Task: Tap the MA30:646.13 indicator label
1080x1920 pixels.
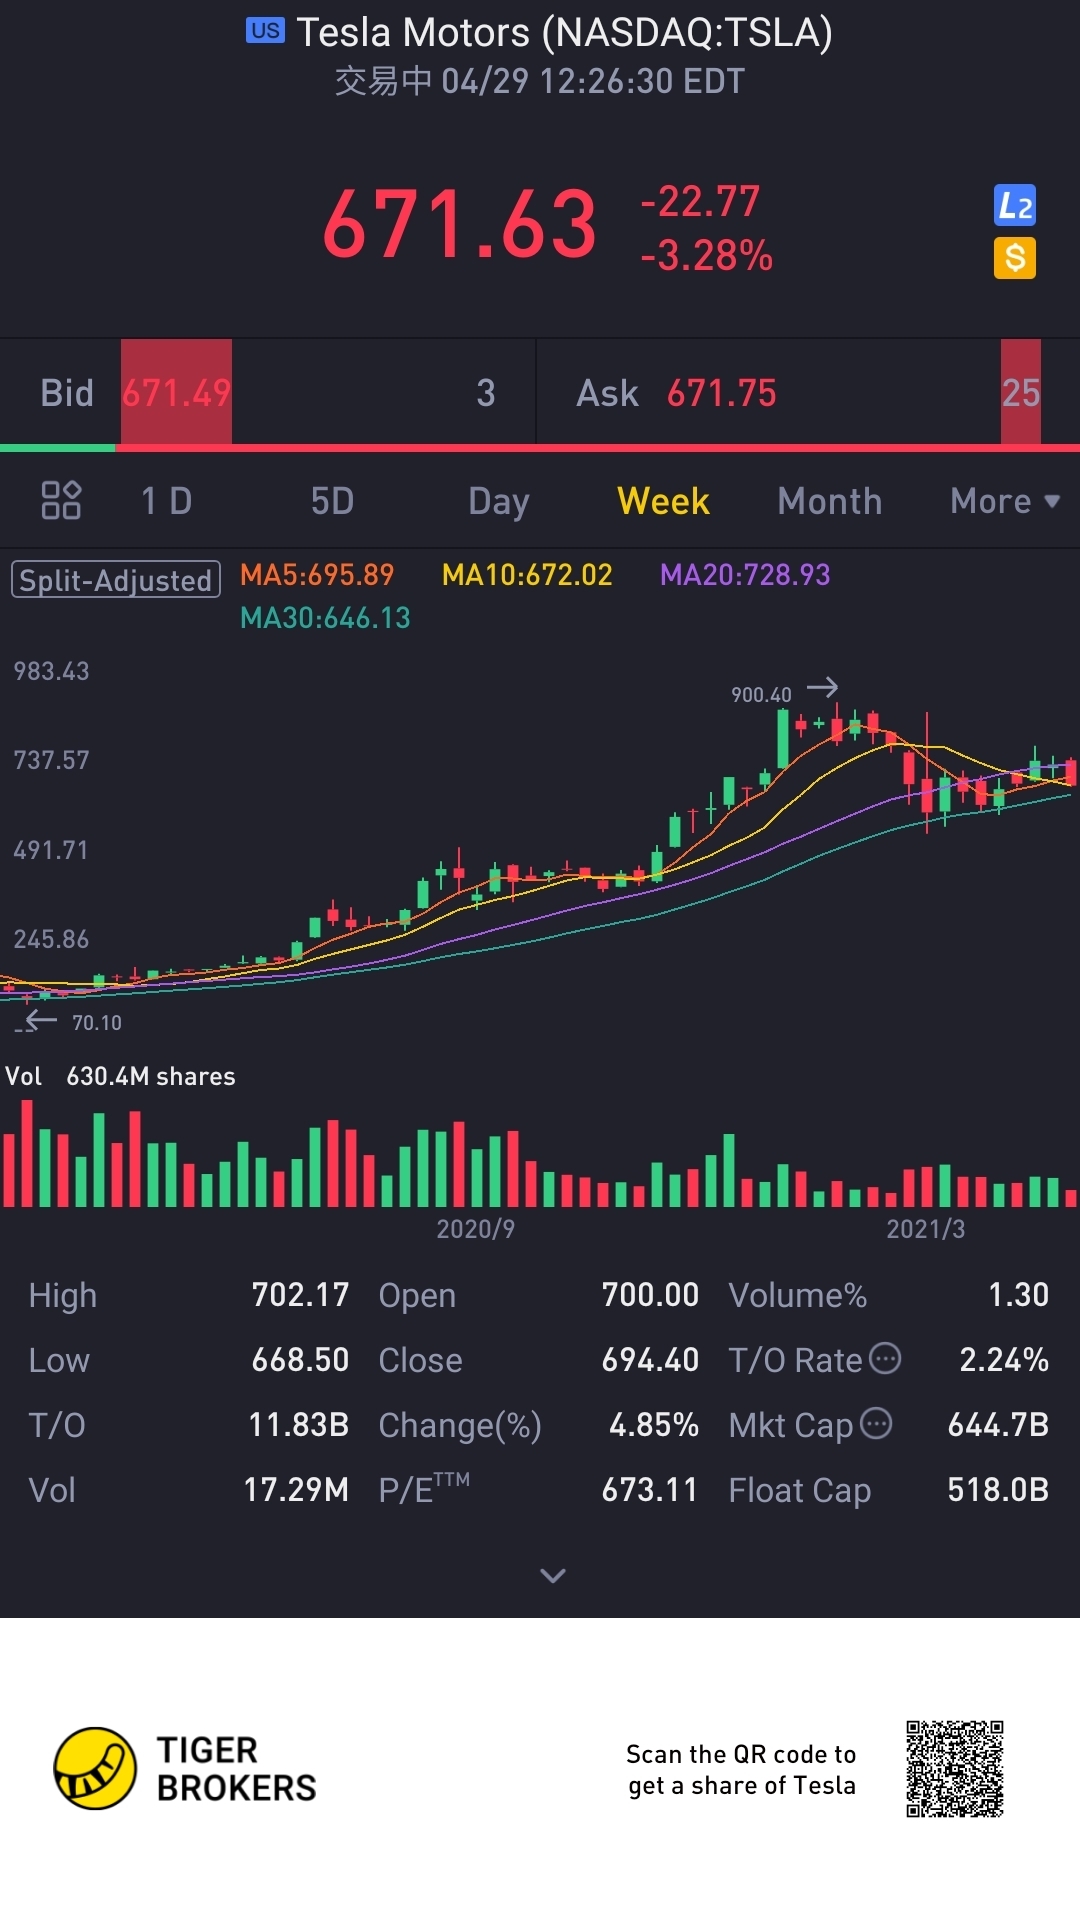Action: [x=325, y=618]
